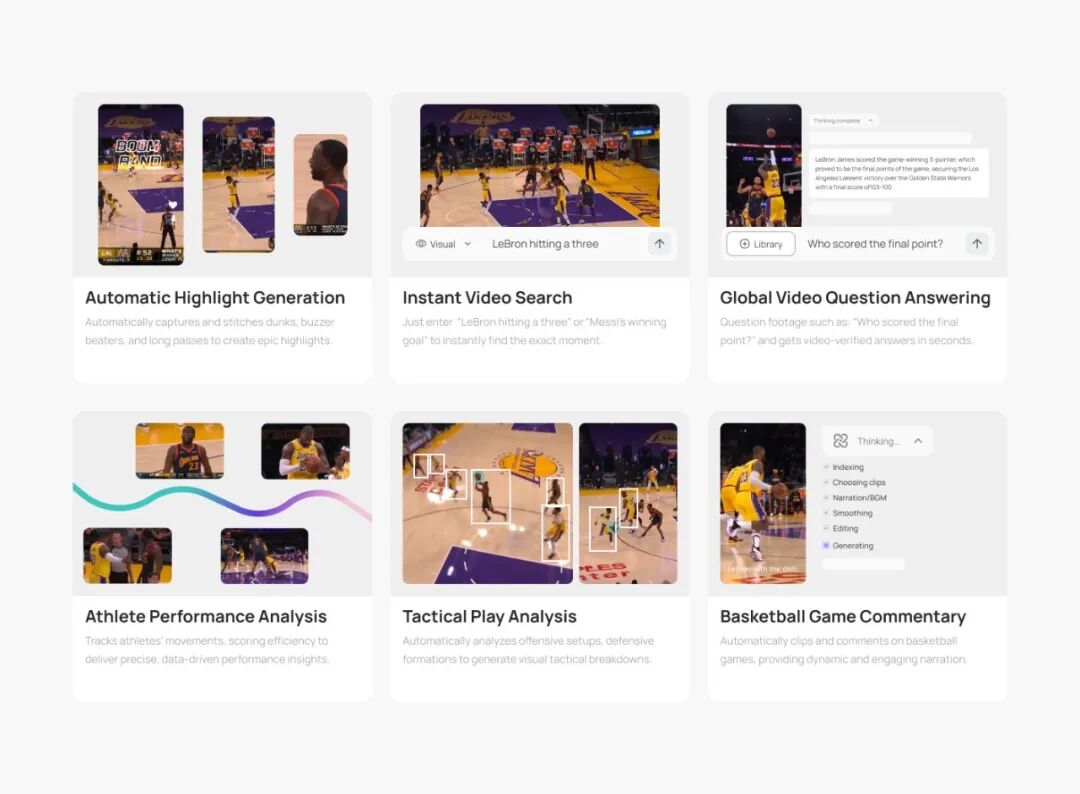The width and height of the screenshot is (1080, 794).
Task: Click the Automatically clips and comments description
Action: (843, 650)
